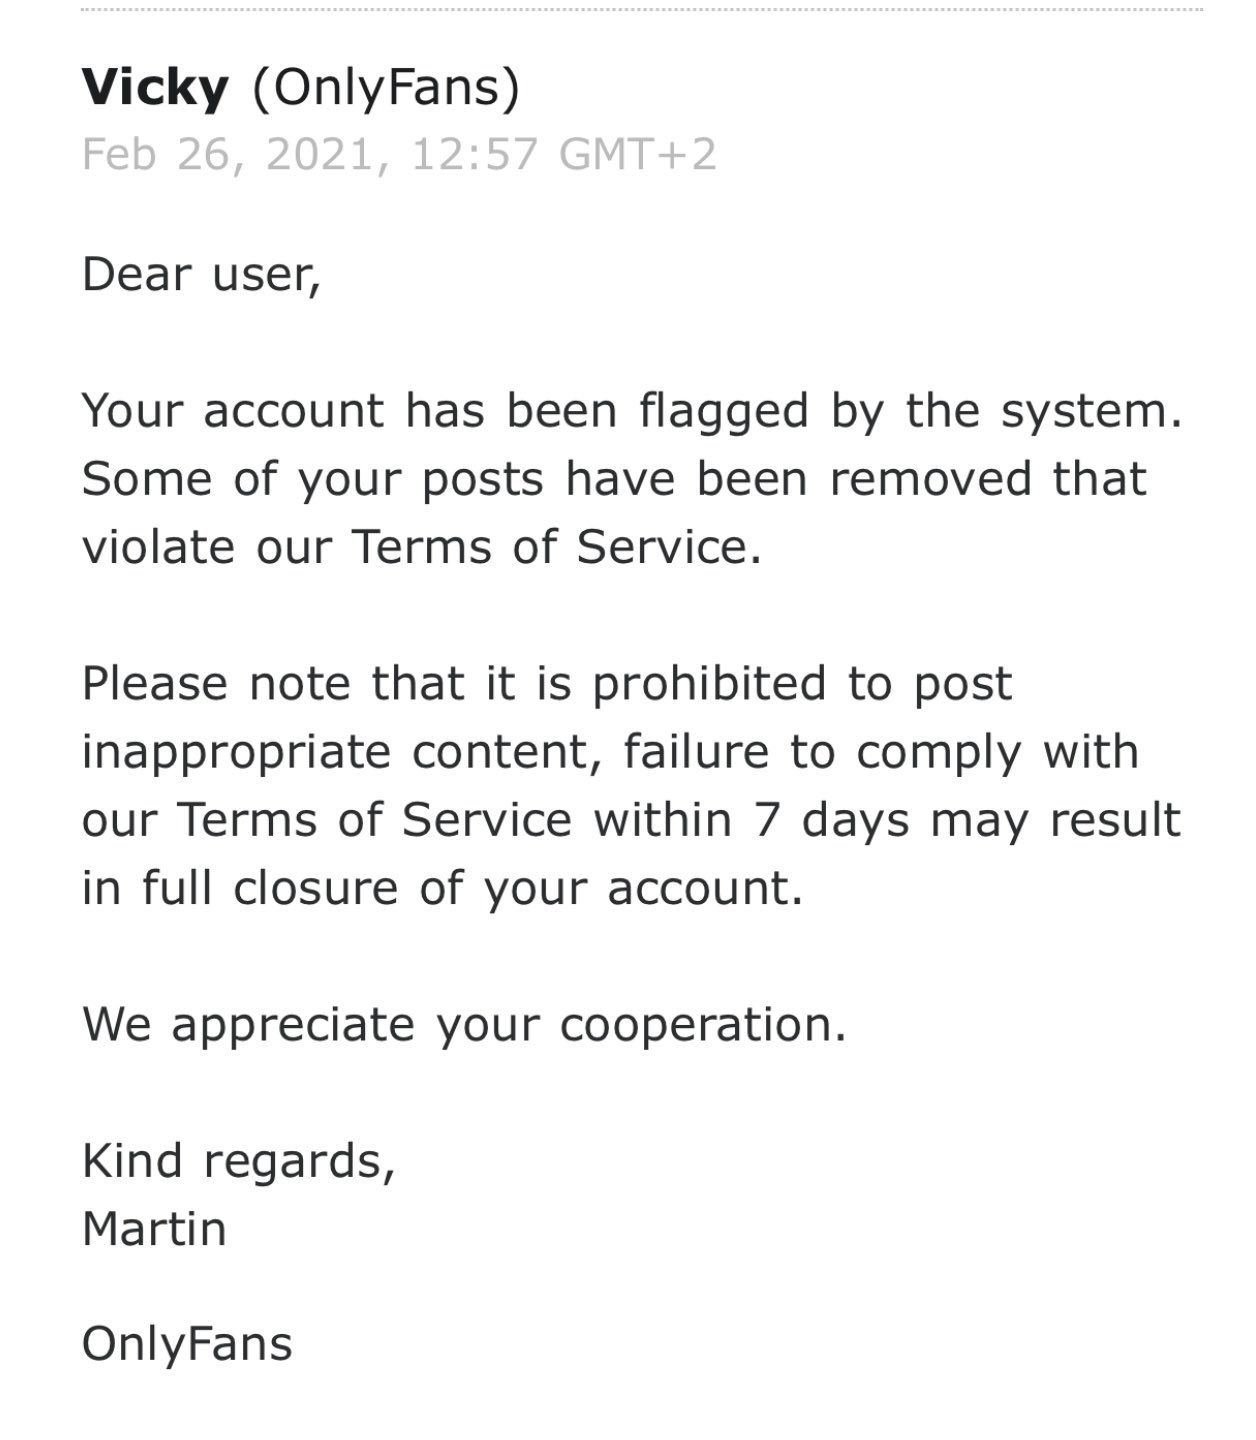The width and height of the screenshot is (1256, 1440).
Task: Click the OnlyFans signature at bottom
Action: [x=187, y=1344]
